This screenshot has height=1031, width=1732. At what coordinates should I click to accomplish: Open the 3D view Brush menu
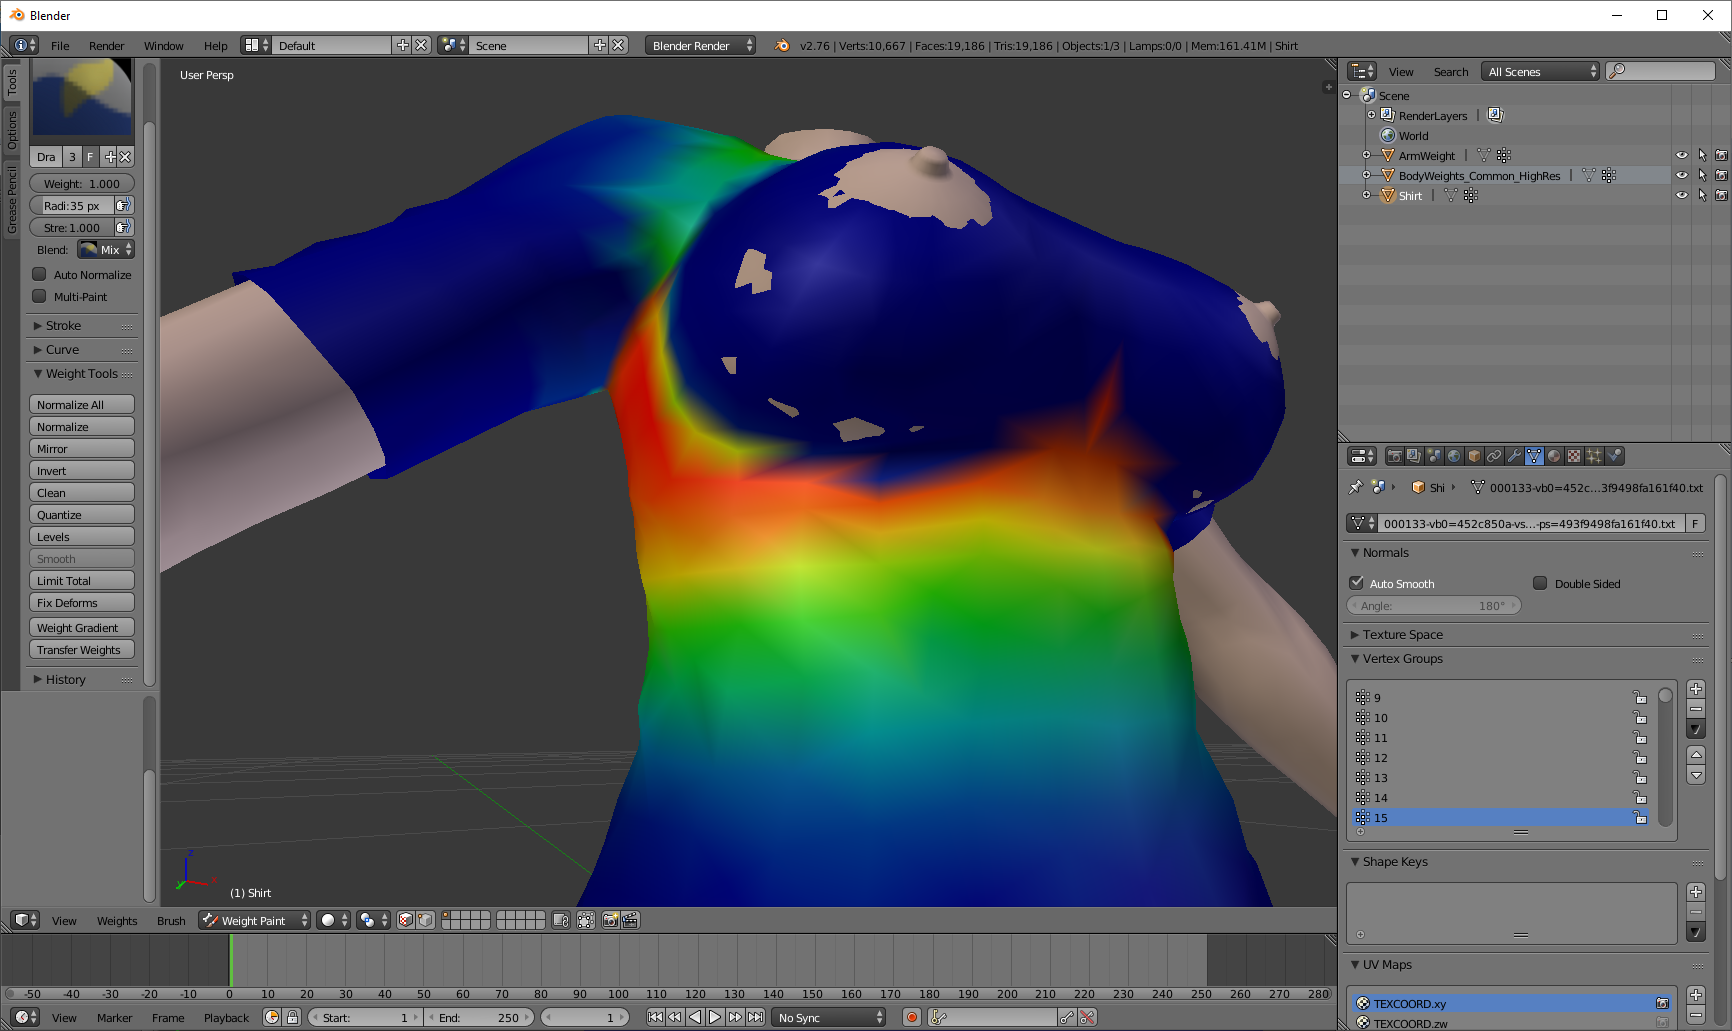click(x=171, y=921)
